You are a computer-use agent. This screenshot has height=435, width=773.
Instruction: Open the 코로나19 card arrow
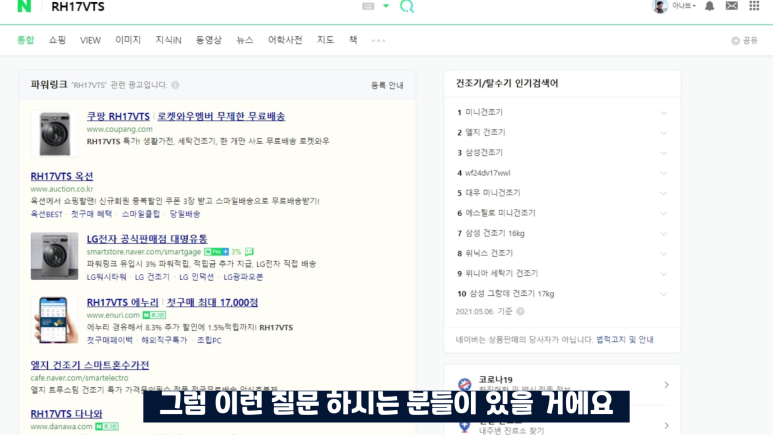click(667, 385)
